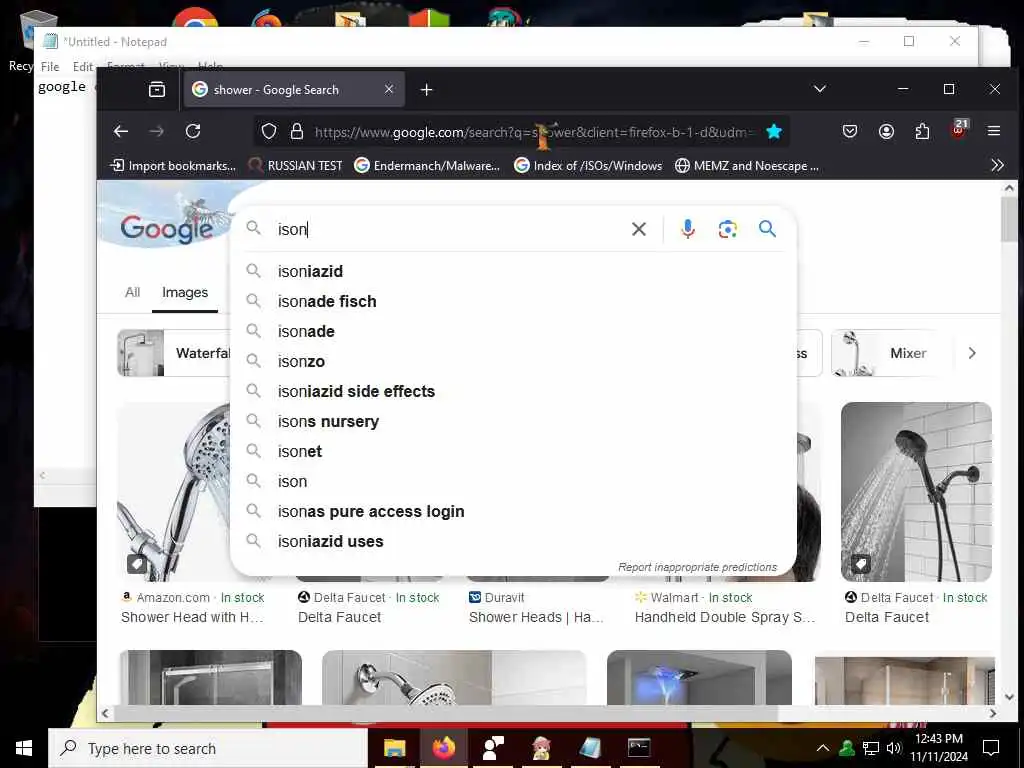The height and width of the screenshot is (768, 1024).
Task: Click the red extension badge showing 21
Action: pyautogui.click(x=959, y=128)
